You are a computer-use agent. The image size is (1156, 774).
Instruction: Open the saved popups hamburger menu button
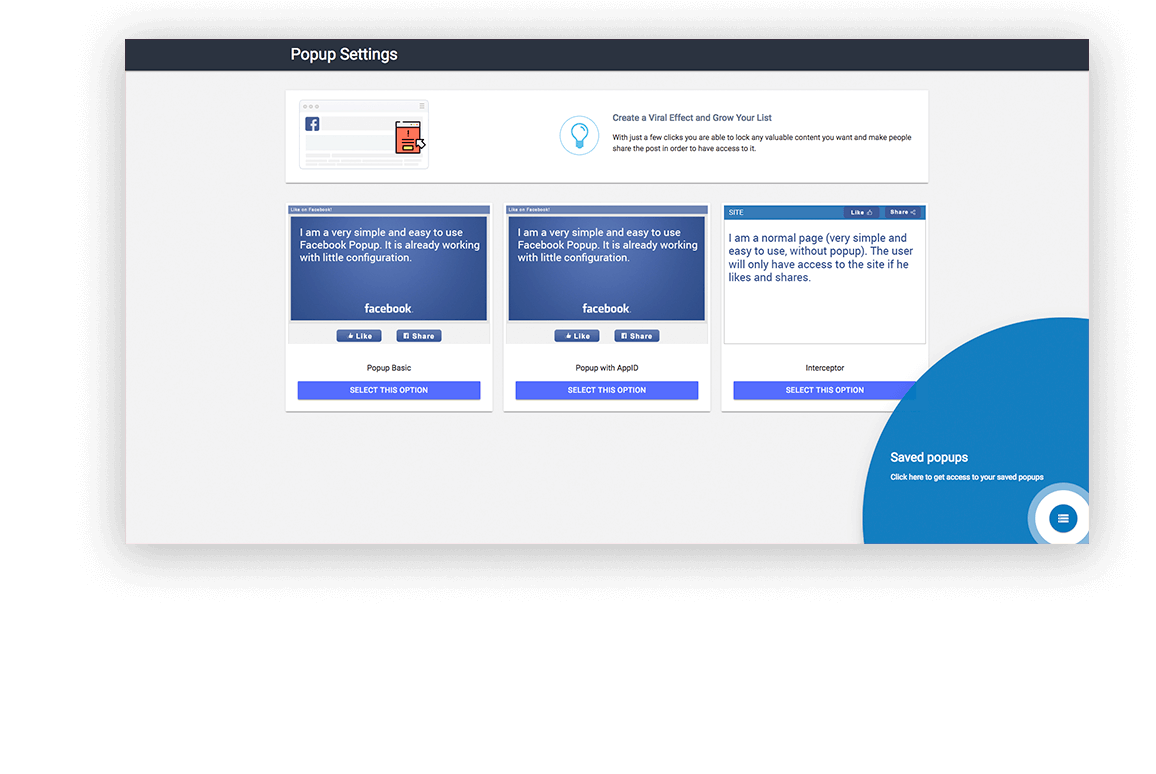(x=1062, y=518)
